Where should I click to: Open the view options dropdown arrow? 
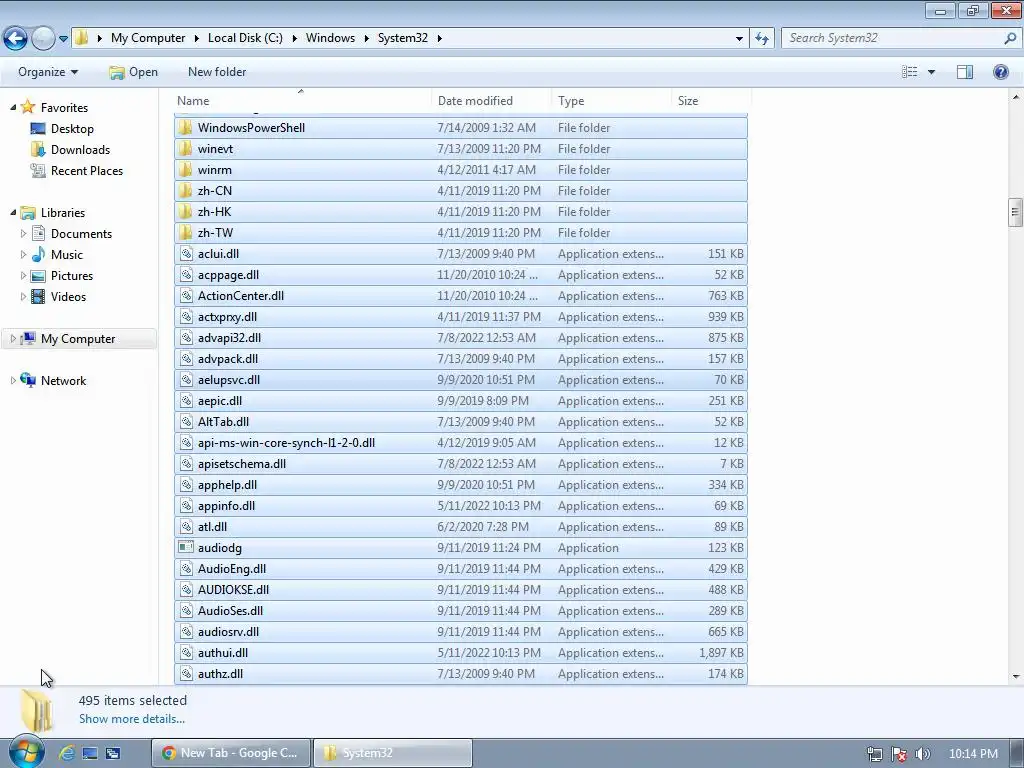tap(931, 72)
